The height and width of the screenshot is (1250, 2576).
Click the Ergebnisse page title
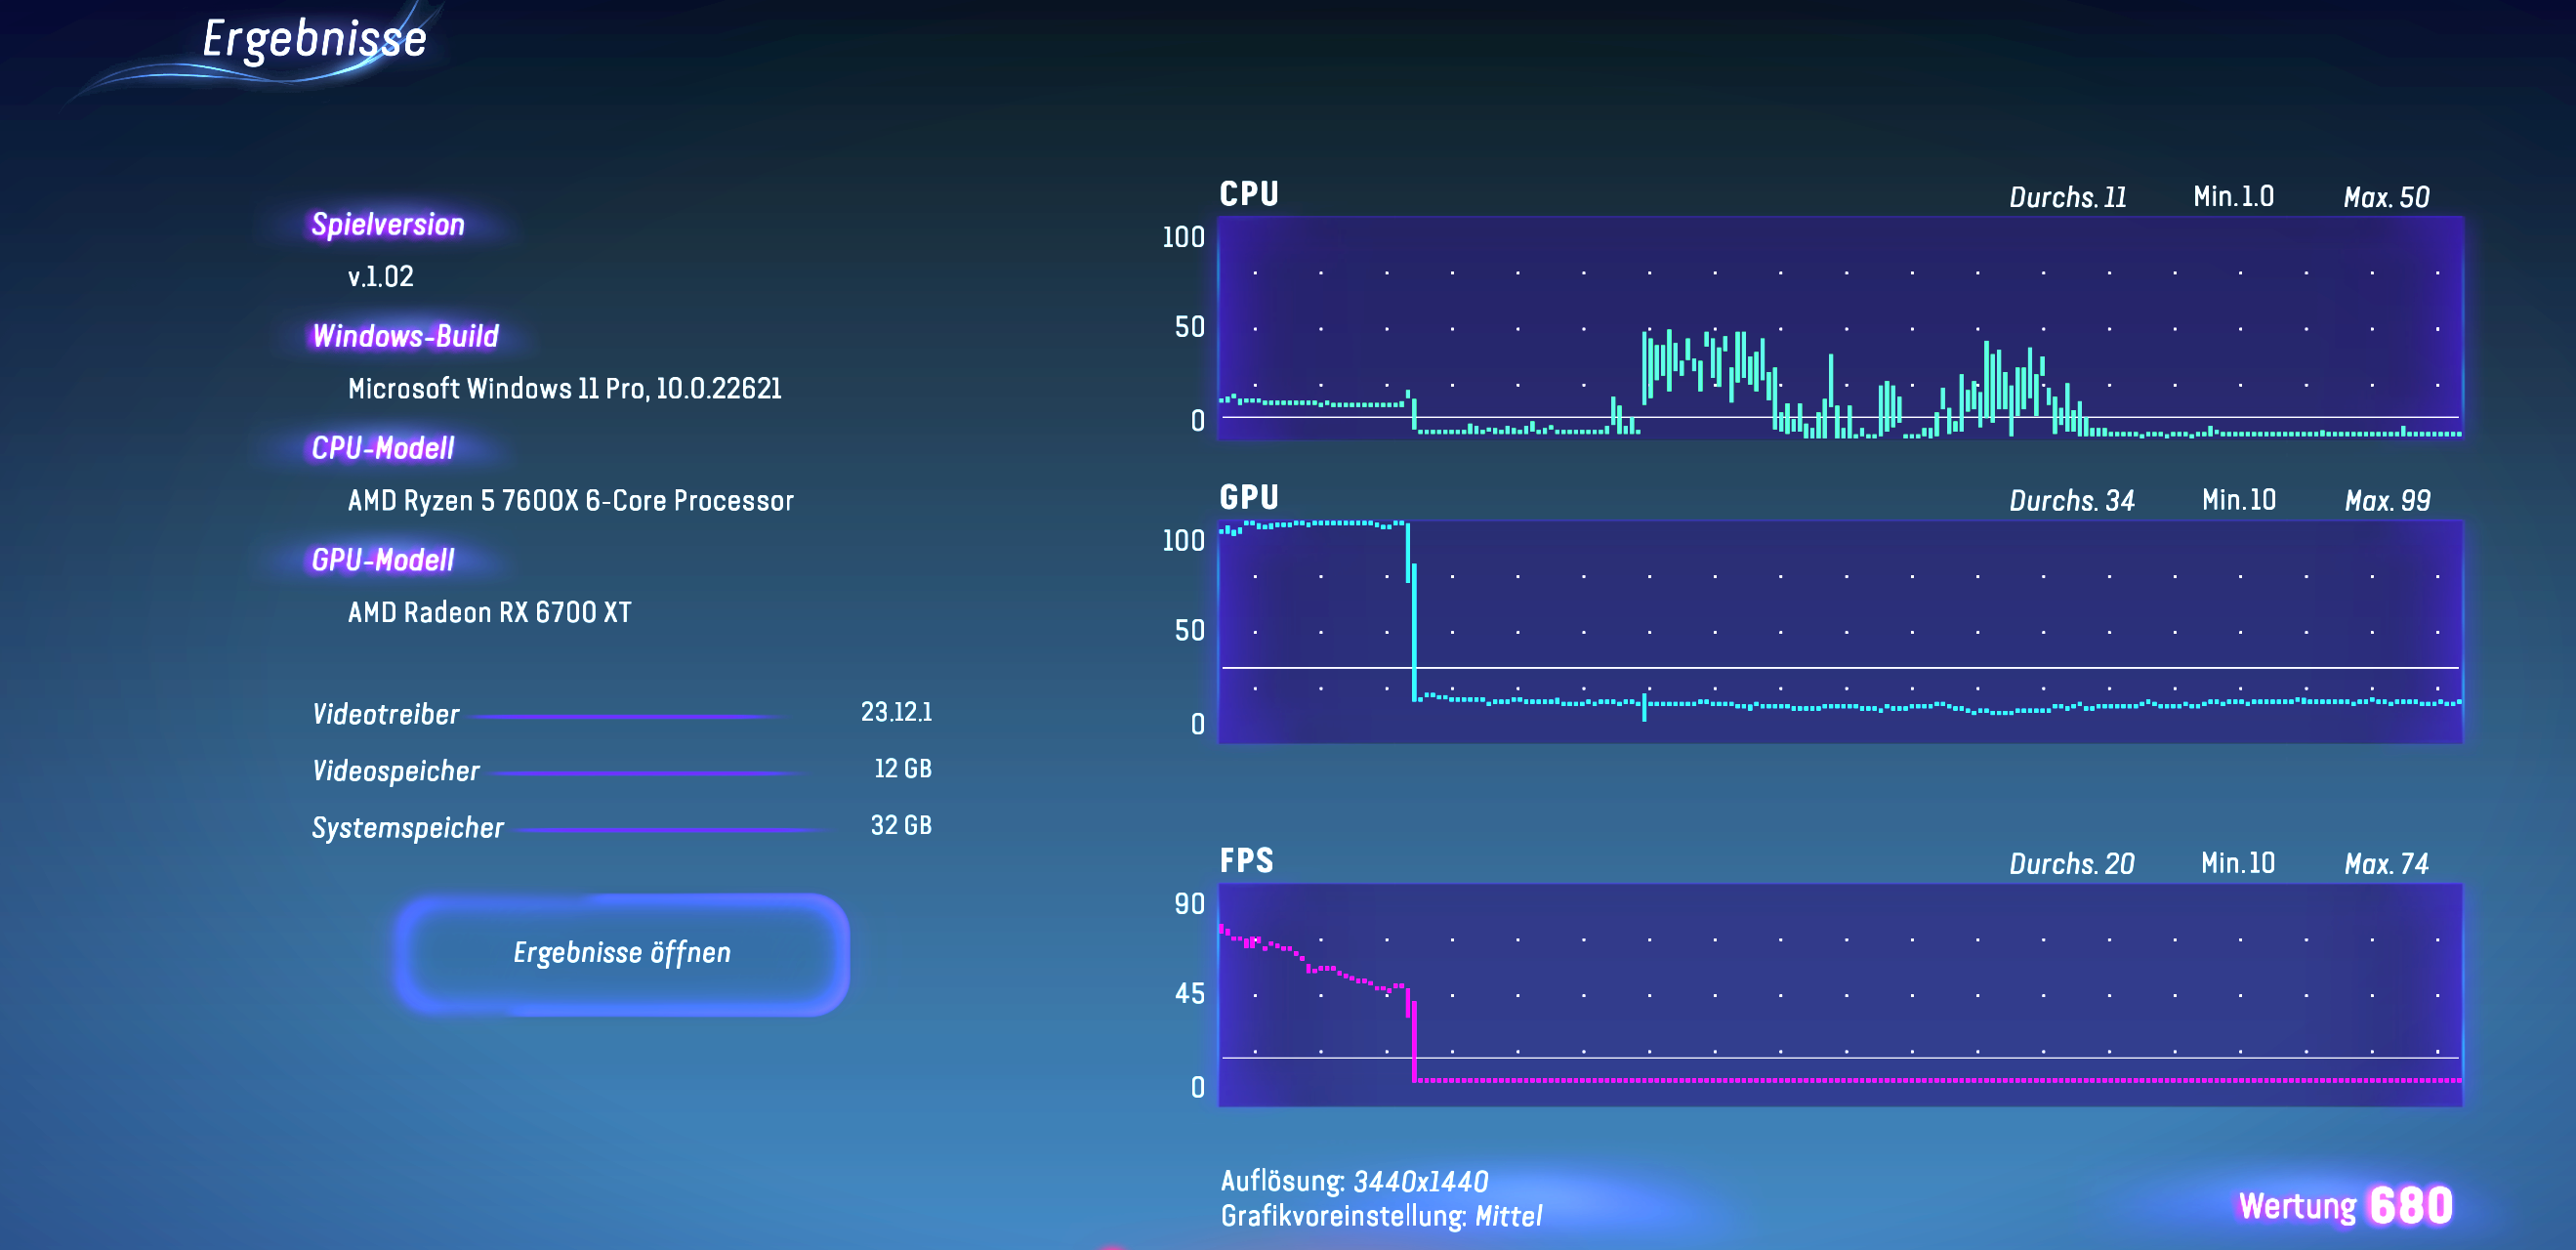pos(314,40)
